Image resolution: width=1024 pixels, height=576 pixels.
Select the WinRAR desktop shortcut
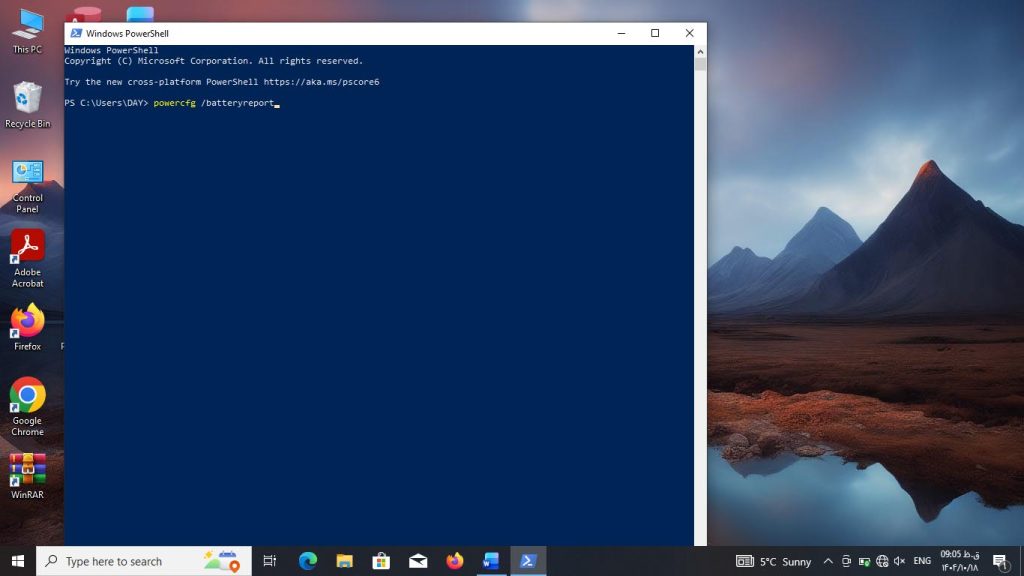pyautogui.click(x=27, y=475)
